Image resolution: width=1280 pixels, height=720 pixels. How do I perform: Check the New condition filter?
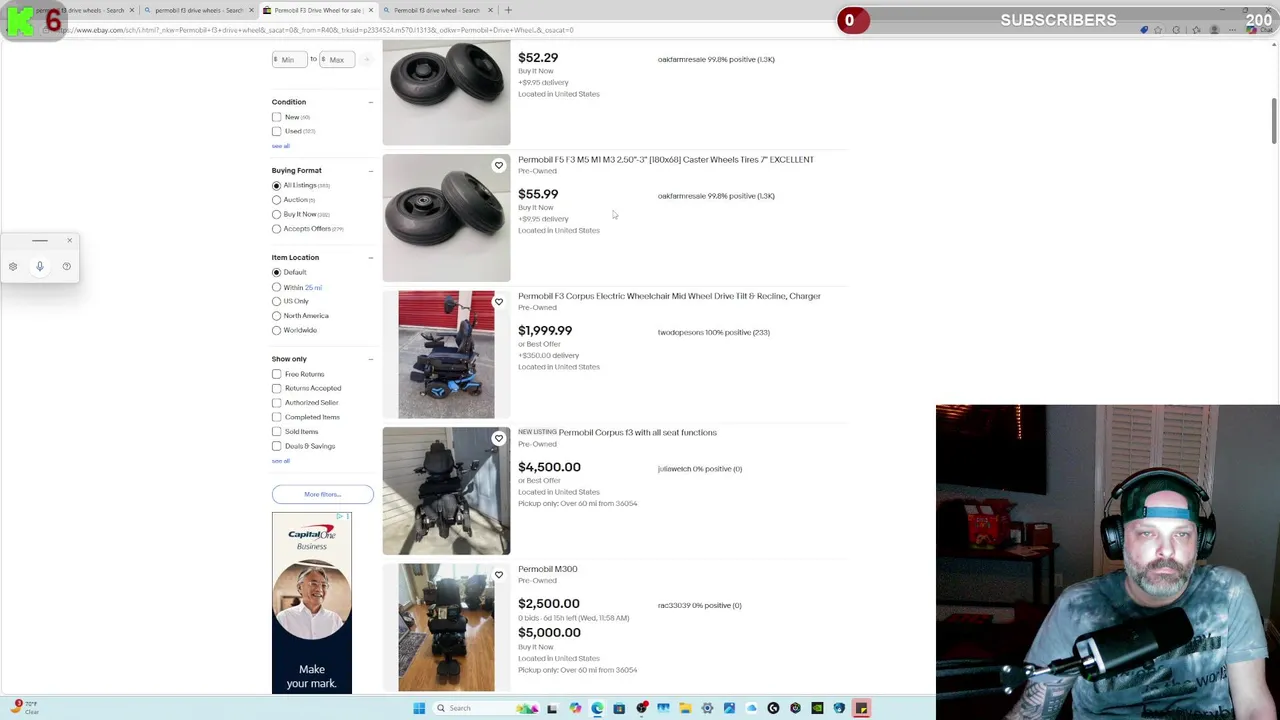point(277,117)
